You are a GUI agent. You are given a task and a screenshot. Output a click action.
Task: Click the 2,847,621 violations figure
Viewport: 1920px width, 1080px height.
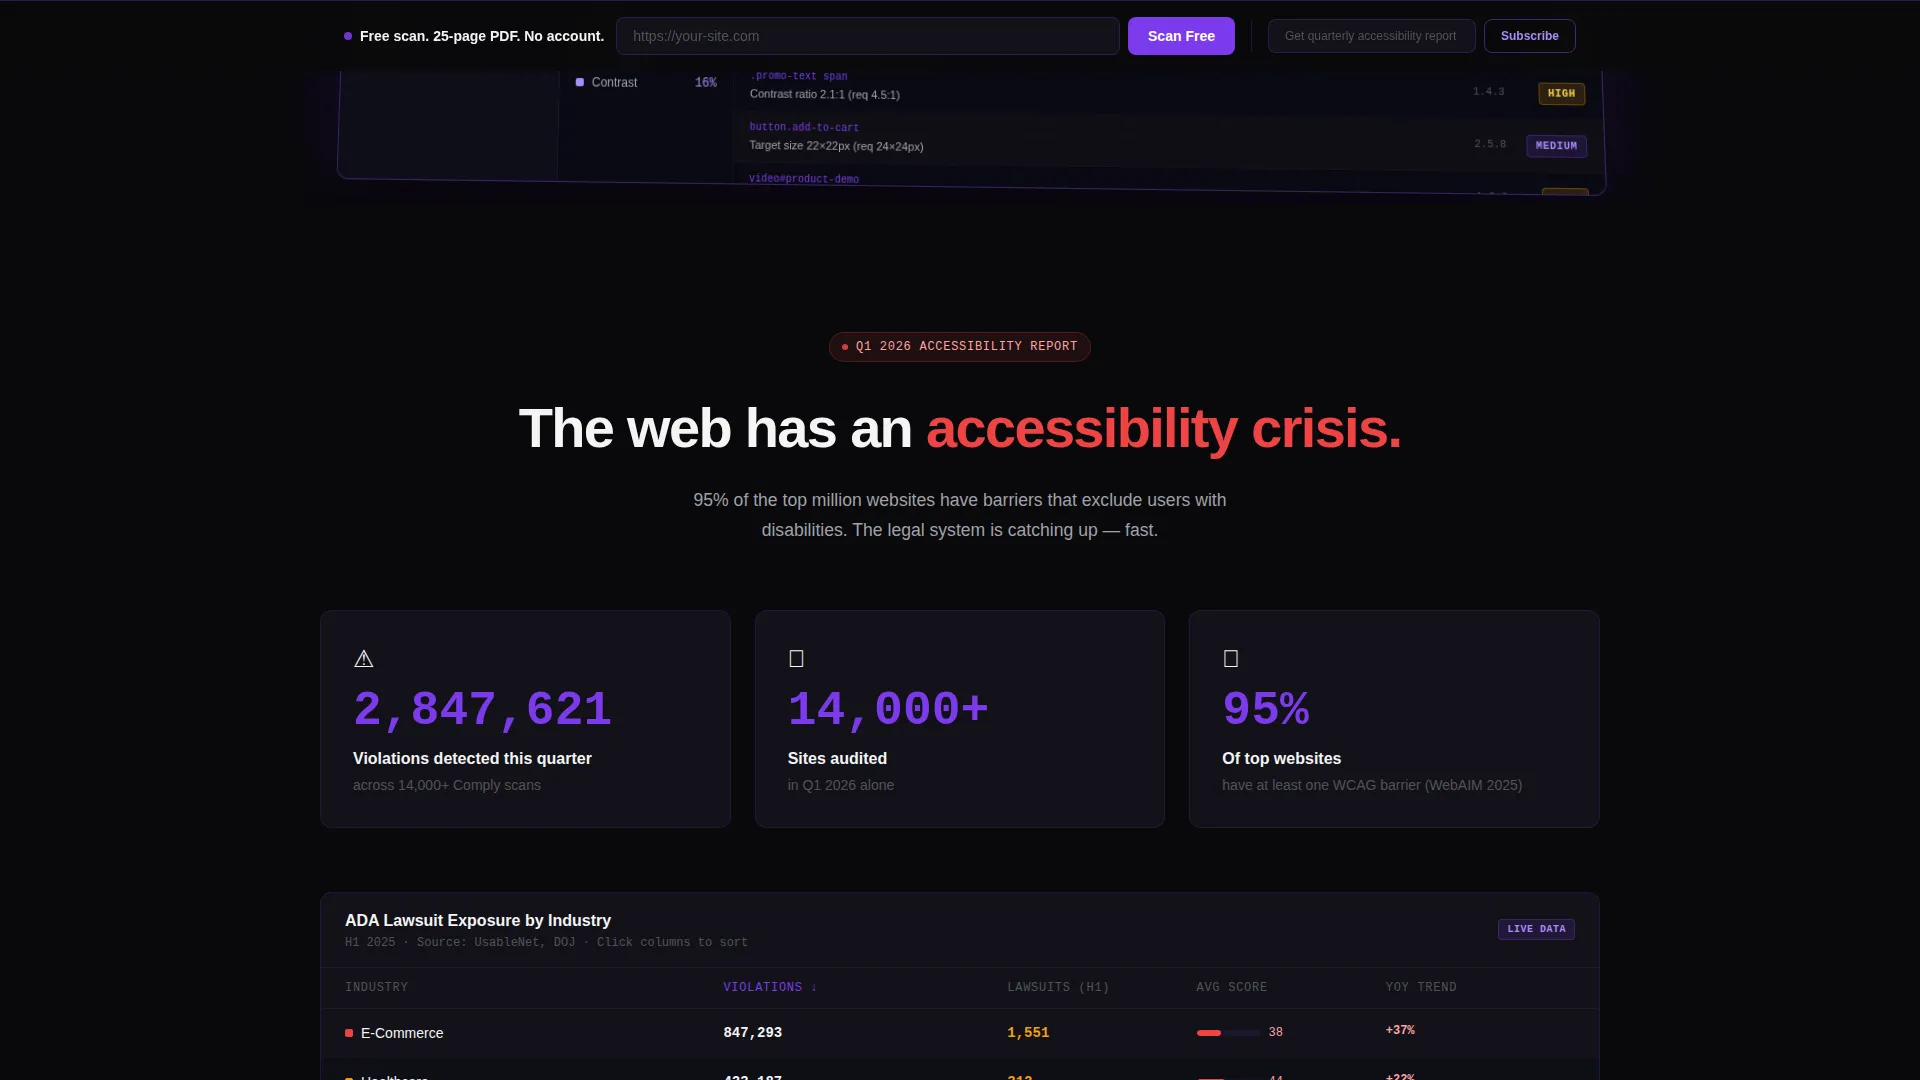[x=482, y=709]
